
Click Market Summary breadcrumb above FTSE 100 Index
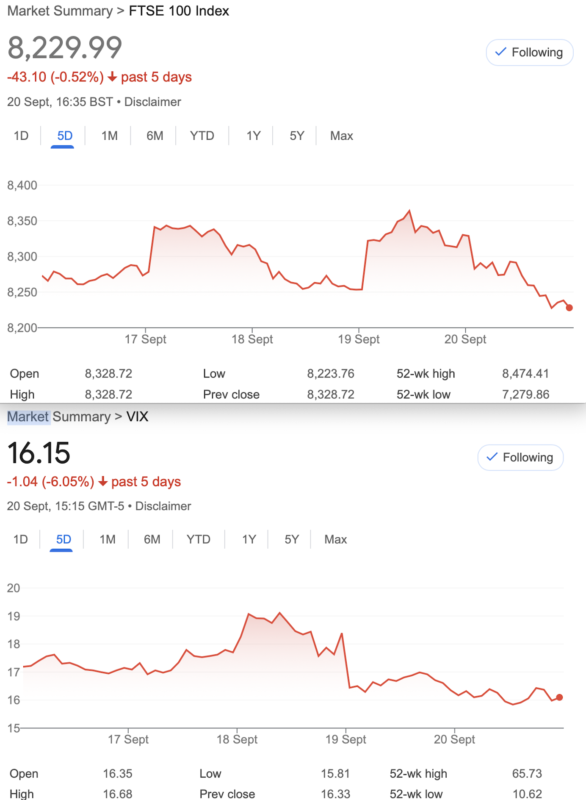coord(60,11)
